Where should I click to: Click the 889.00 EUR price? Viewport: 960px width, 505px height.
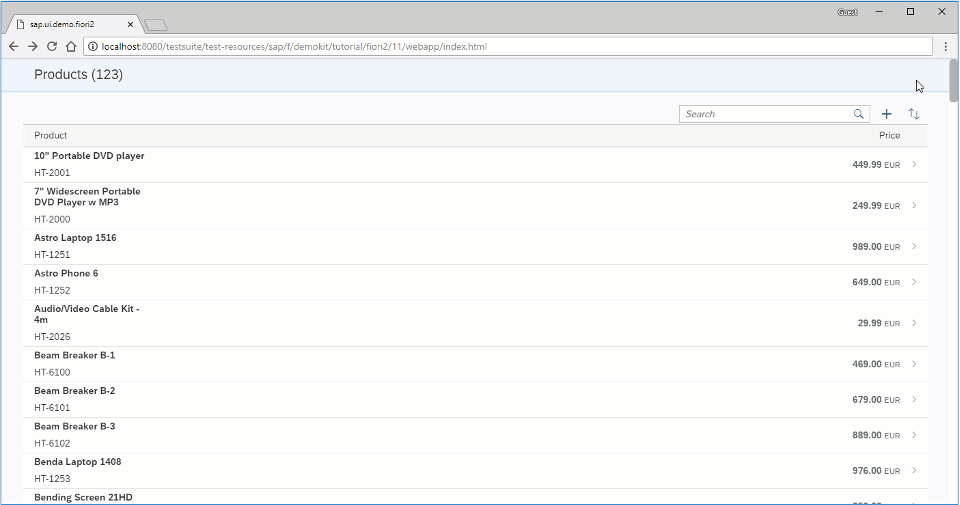click(x=876, y=435)
